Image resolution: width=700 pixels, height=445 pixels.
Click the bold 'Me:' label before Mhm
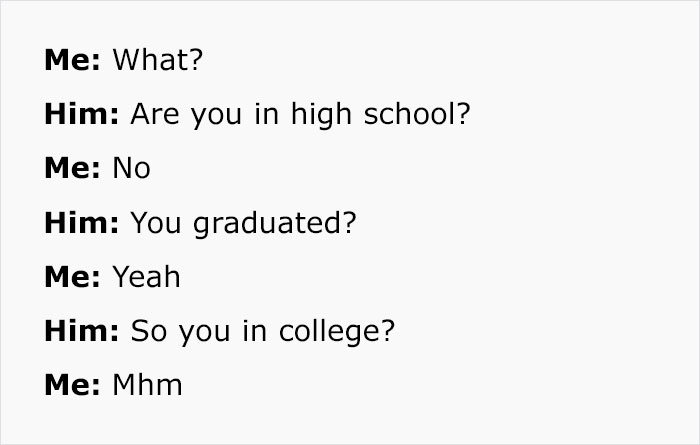[72, 385]
